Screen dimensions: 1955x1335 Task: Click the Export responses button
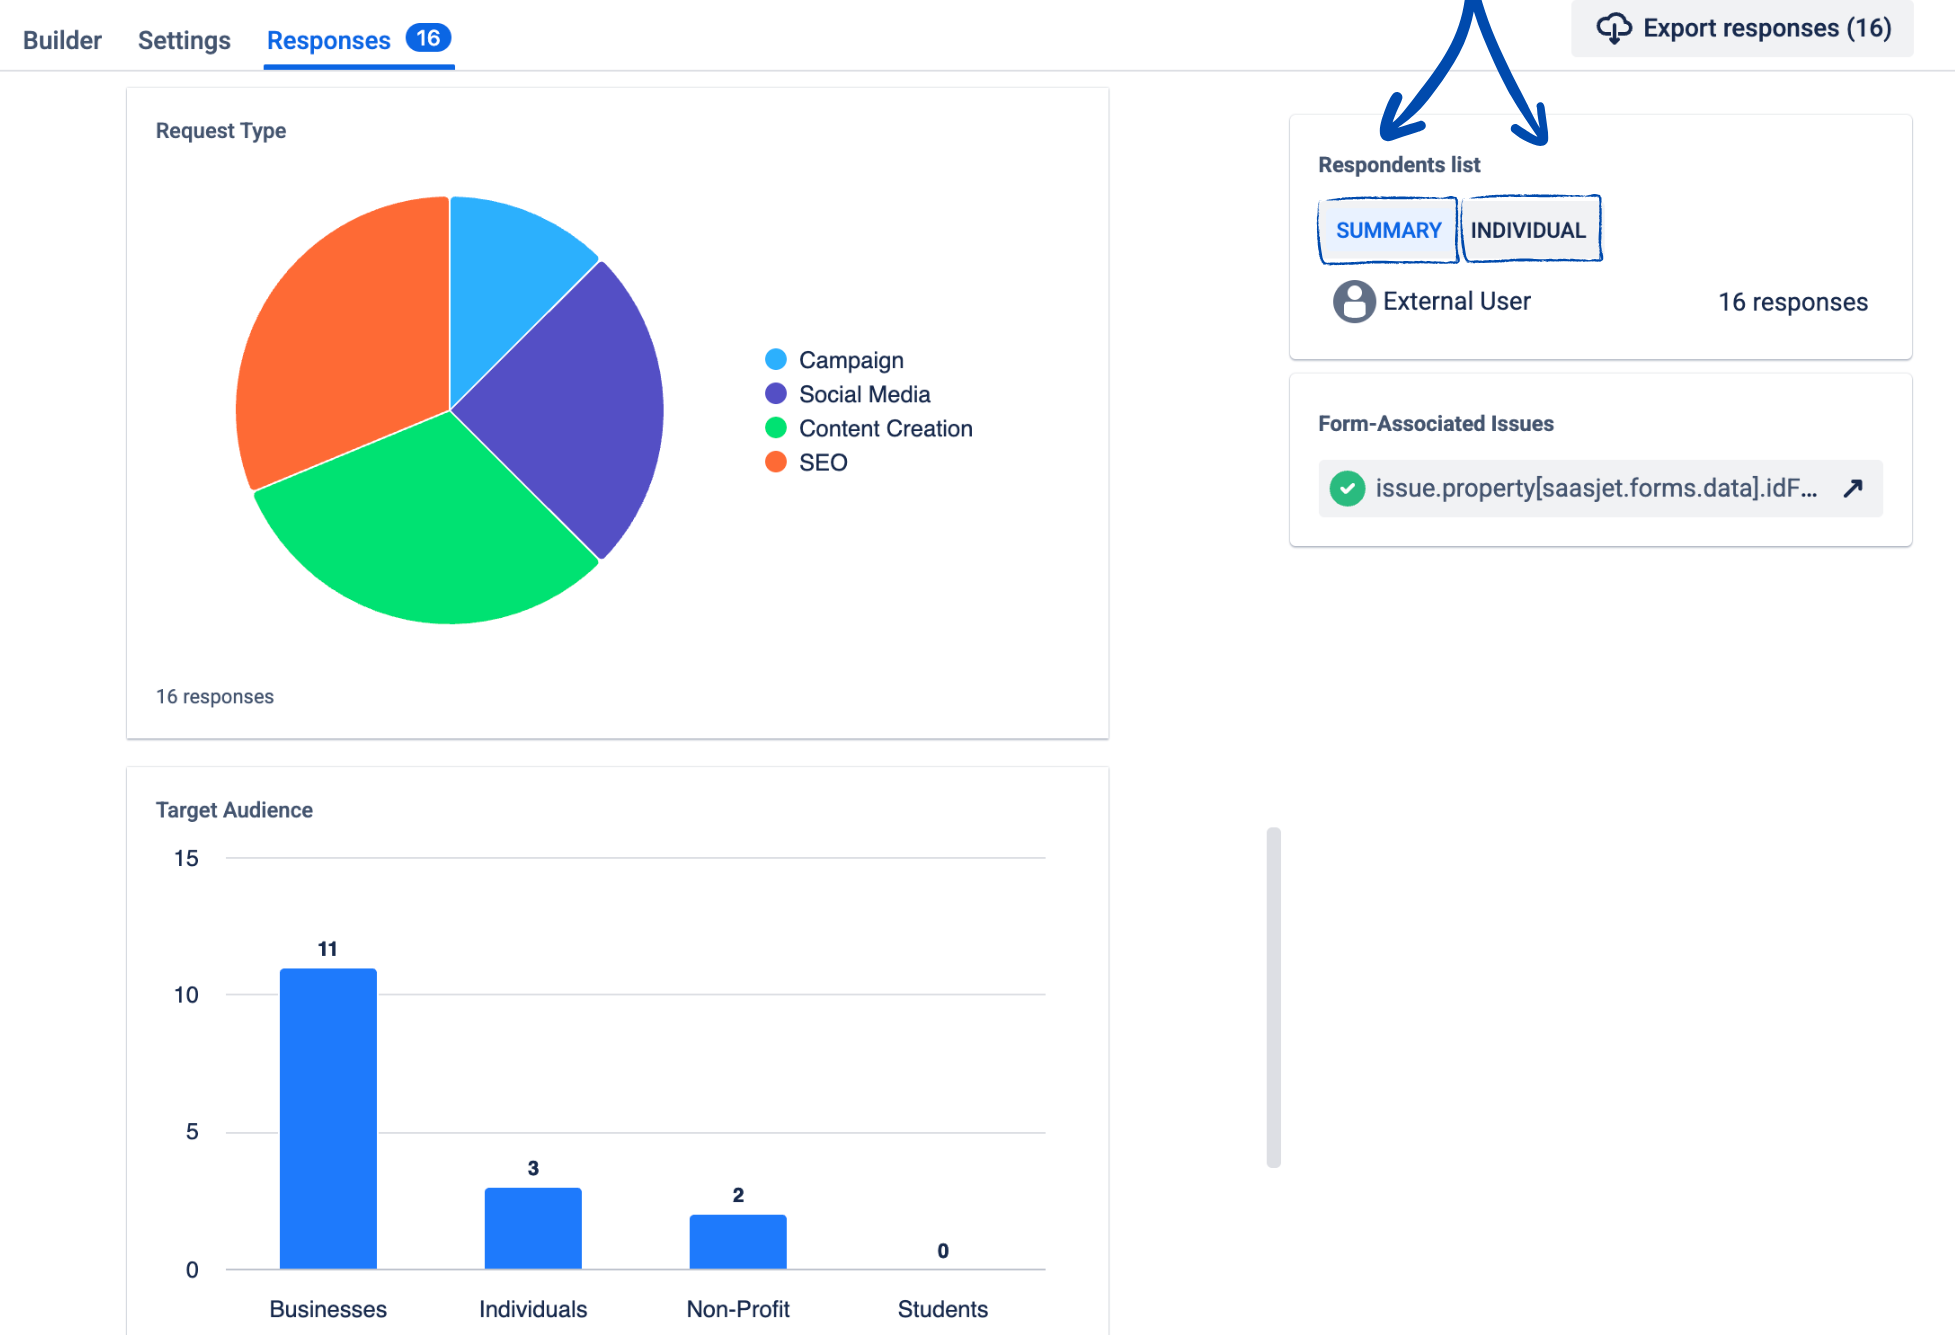1740,28
